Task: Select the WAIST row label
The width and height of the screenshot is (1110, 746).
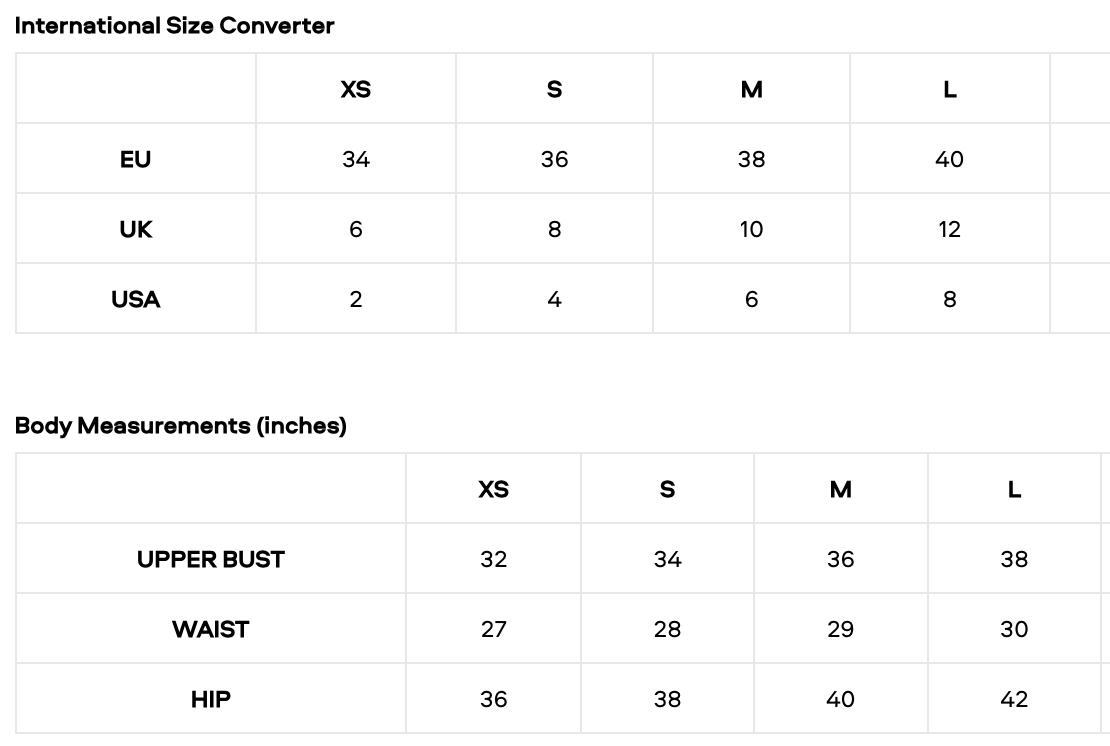Action: pyautogui.click(x=211, y=629)
